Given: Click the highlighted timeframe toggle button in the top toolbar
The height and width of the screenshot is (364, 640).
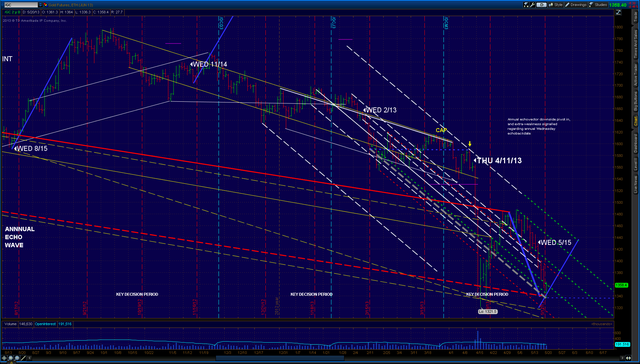Looking at the screenshot, I should 542,5.
